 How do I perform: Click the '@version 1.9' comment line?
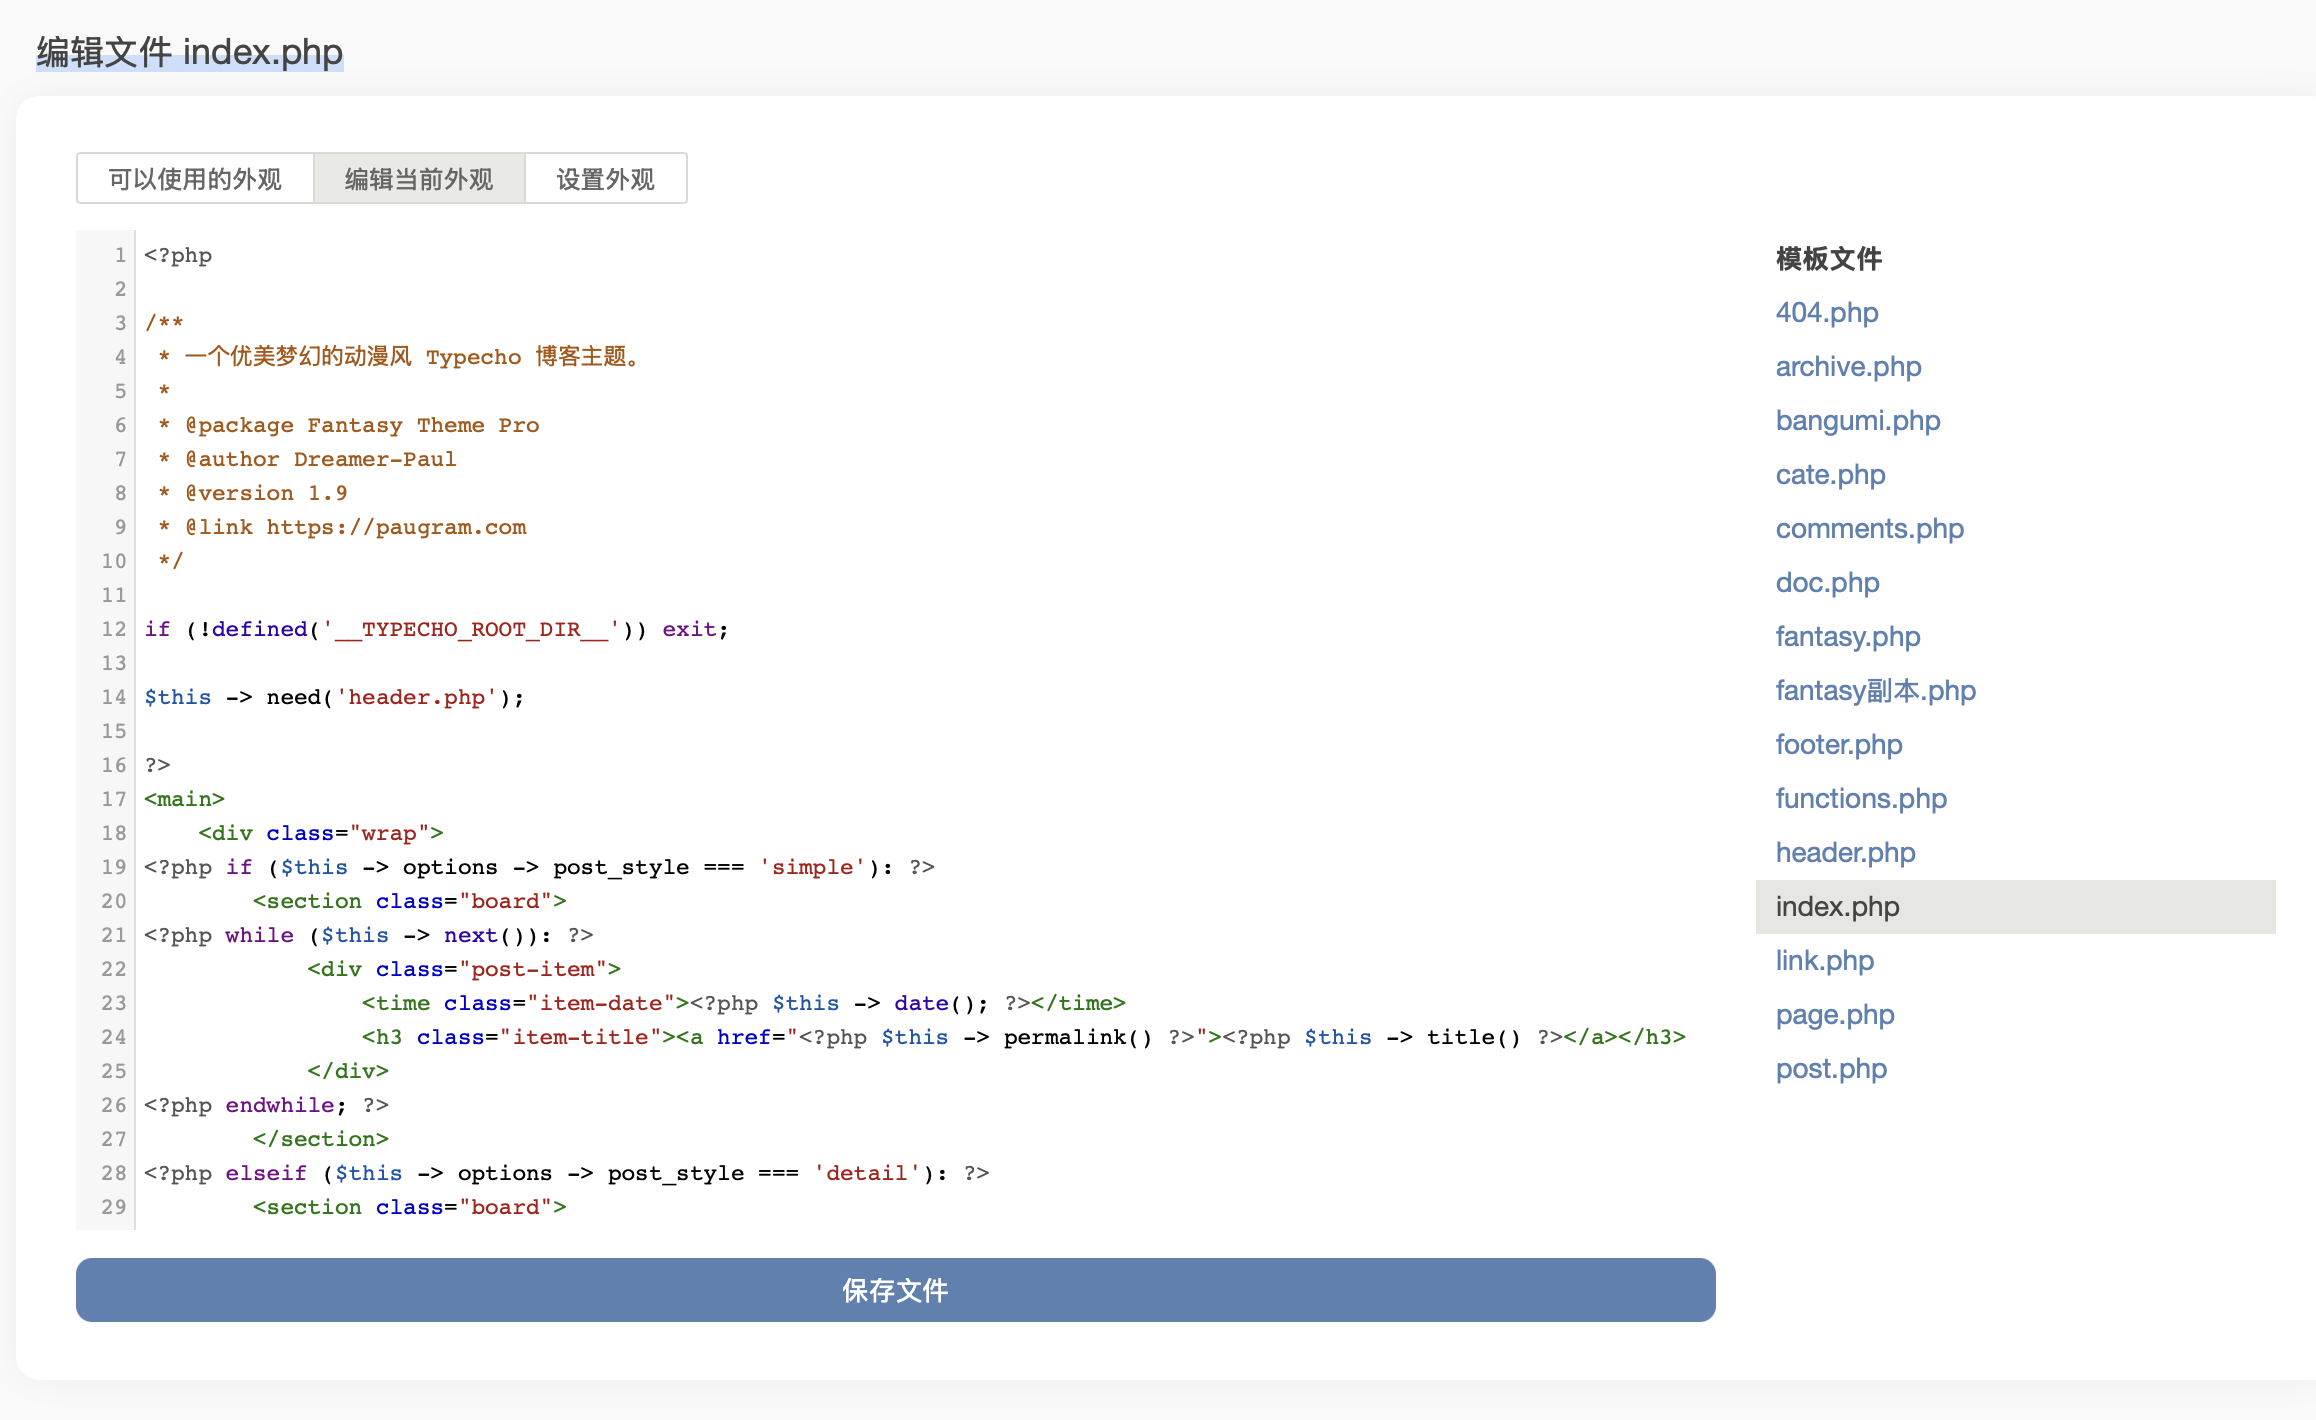(x=253, y=493)
